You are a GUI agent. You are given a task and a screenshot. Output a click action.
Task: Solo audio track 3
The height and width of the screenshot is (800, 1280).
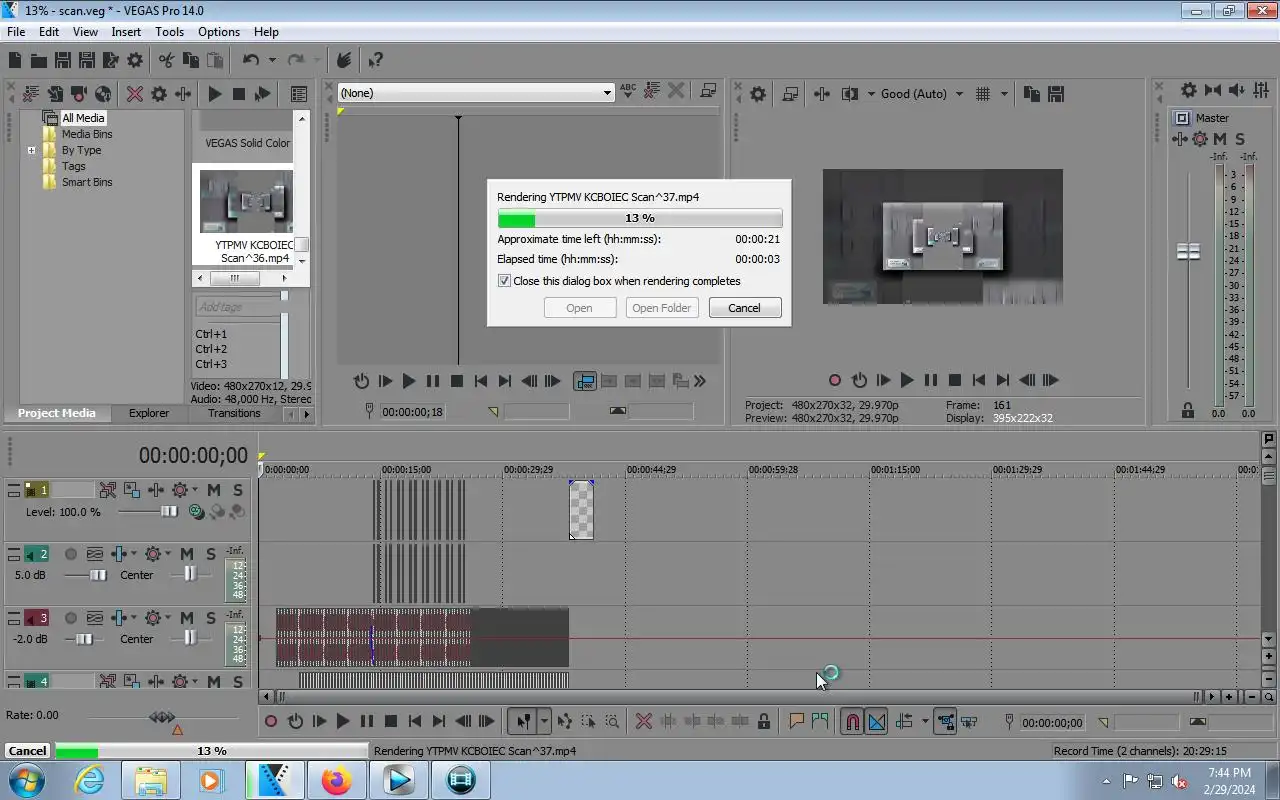pos(211,618)
